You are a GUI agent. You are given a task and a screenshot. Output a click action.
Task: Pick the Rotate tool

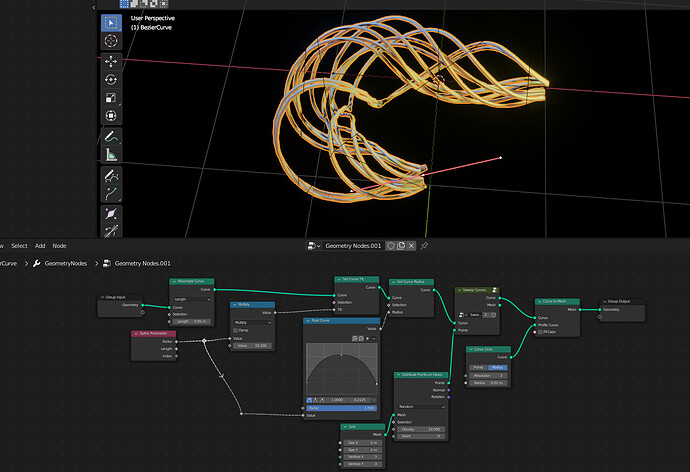pyautogui.click(x=111, y=80)
